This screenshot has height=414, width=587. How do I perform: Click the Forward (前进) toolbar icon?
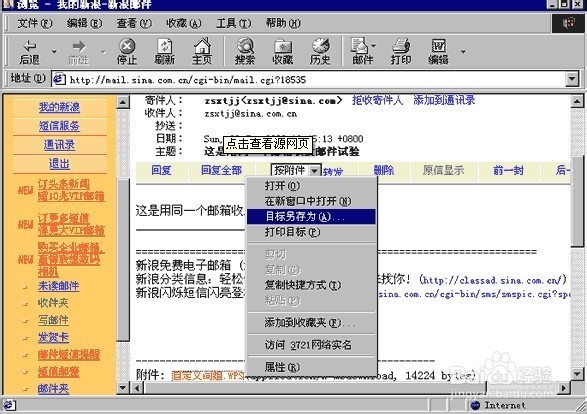tap(79, 51)
